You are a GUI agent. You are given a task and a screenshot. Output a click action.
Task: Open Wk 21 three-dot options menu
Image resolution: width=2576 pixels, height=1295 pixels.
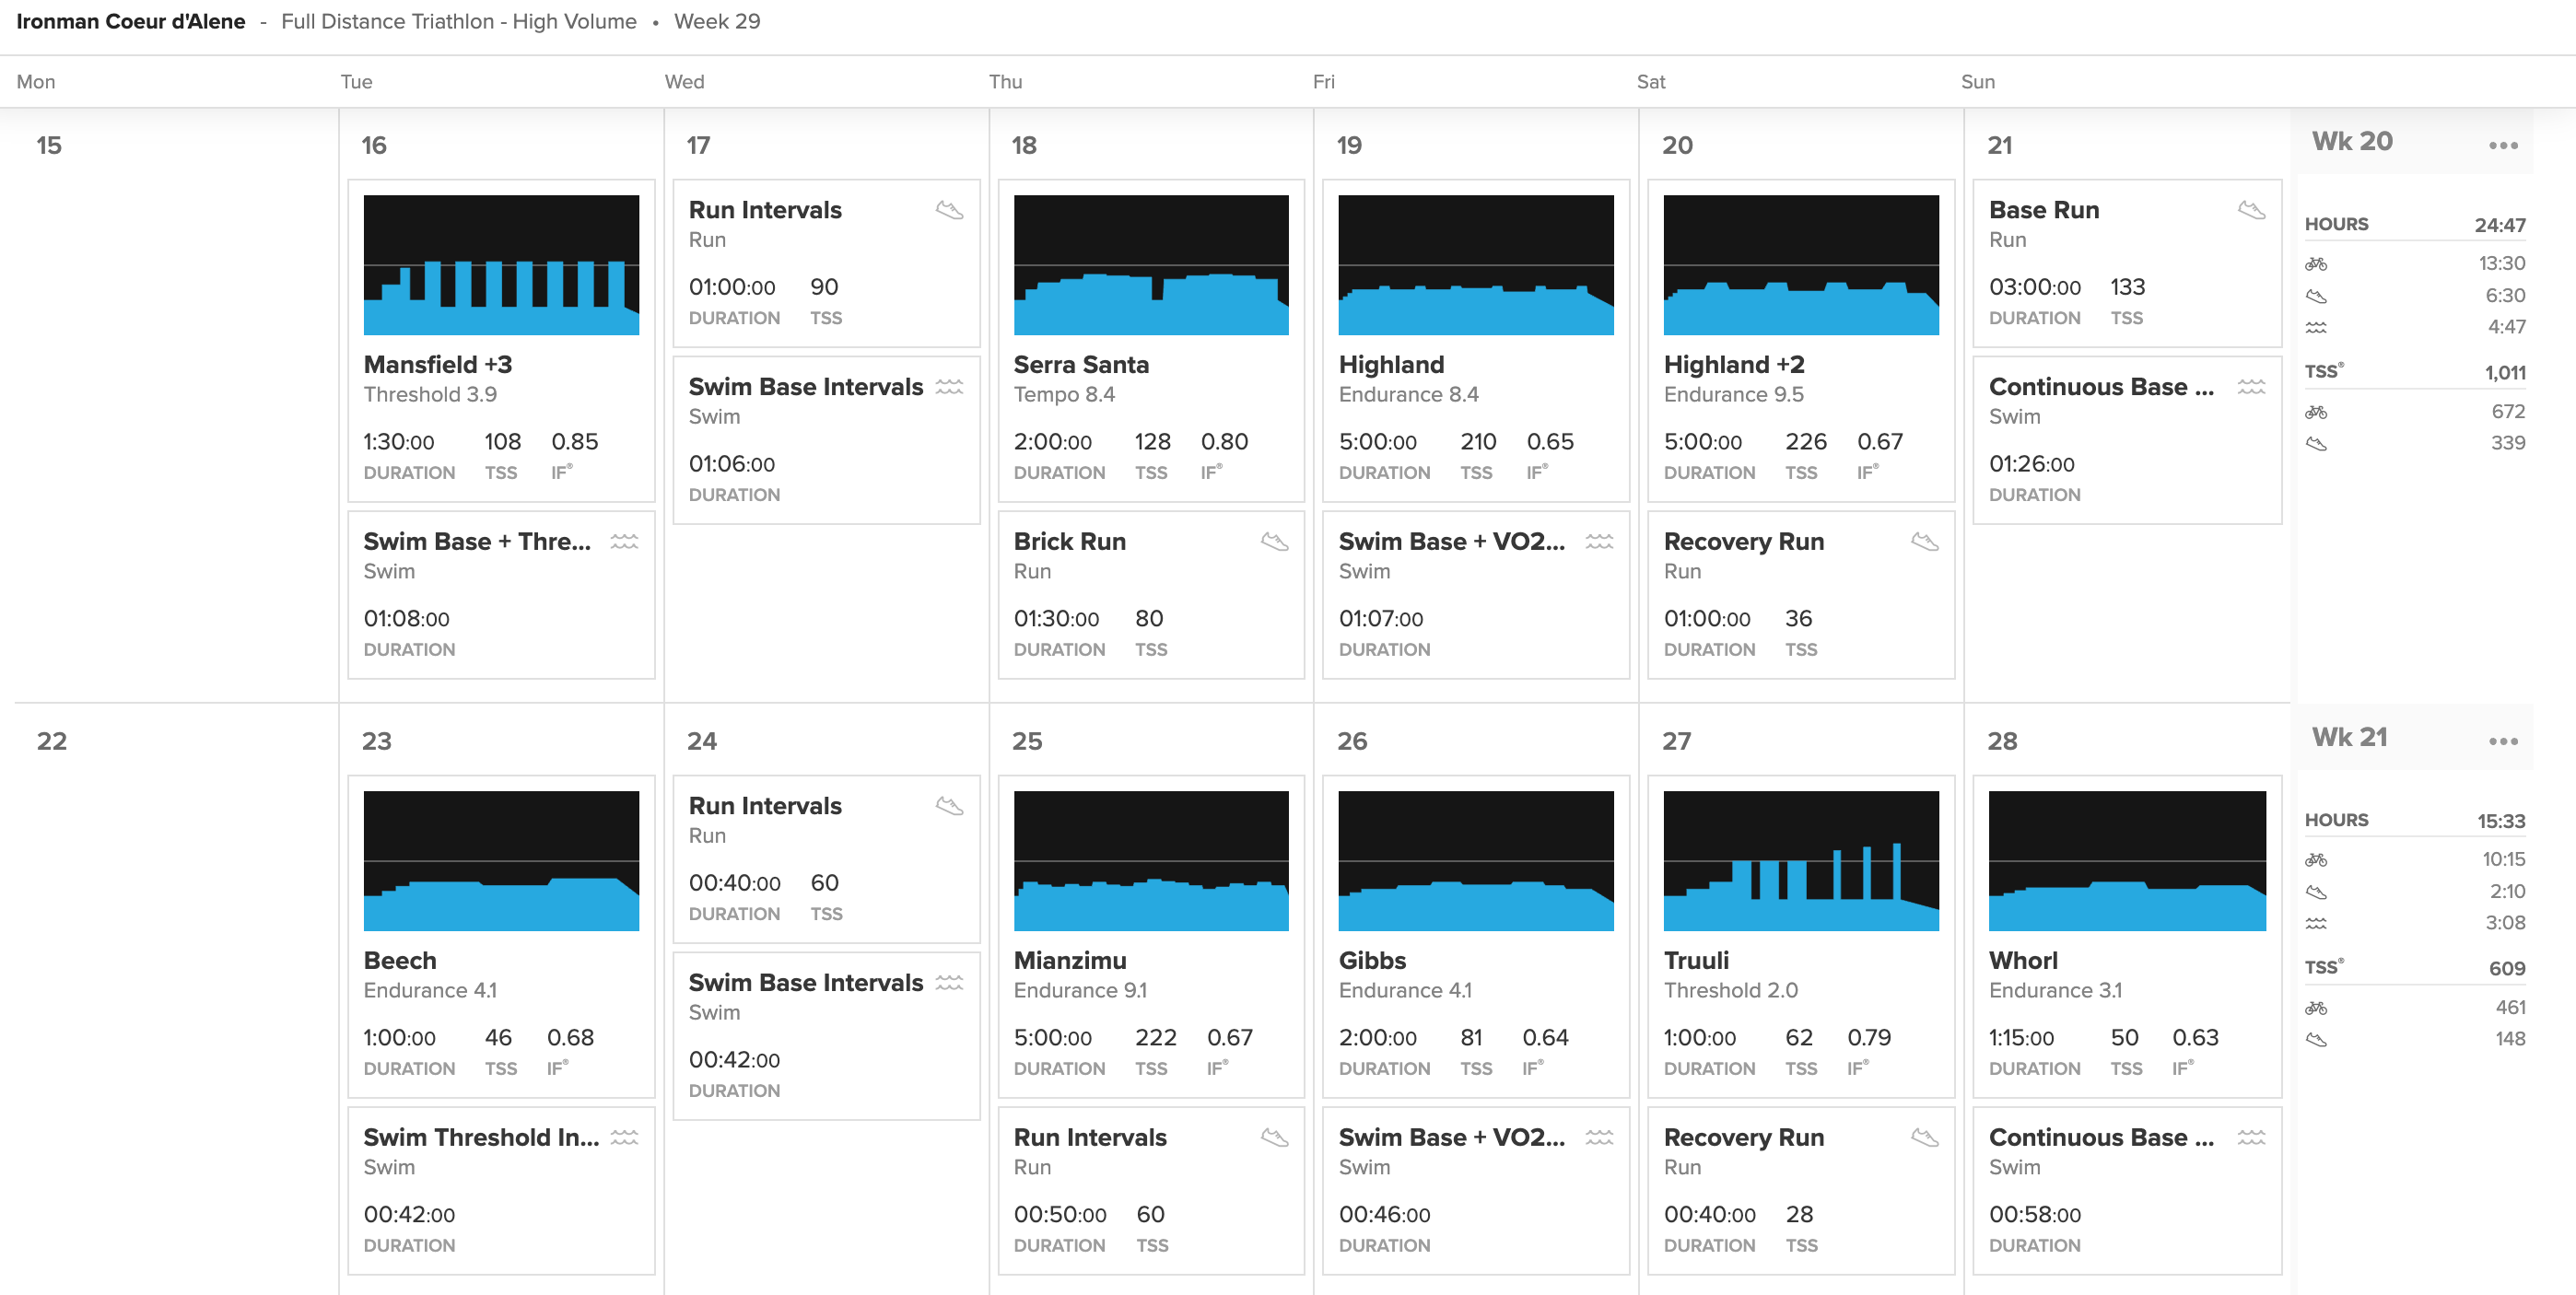[x=2502, y=742]
